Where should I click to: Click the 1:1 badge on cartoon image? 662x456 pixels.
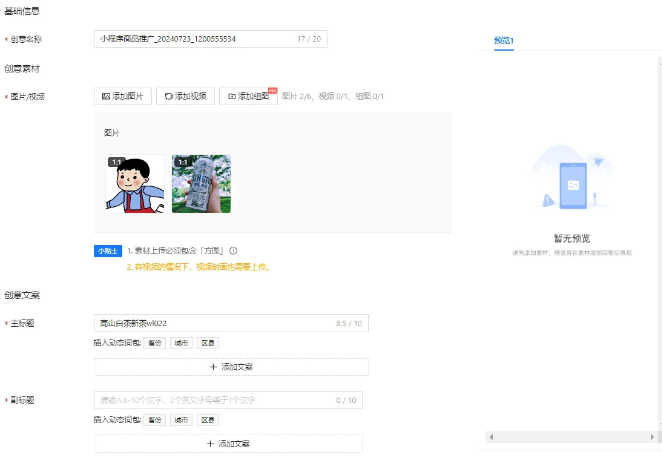(x=117, y=162)
